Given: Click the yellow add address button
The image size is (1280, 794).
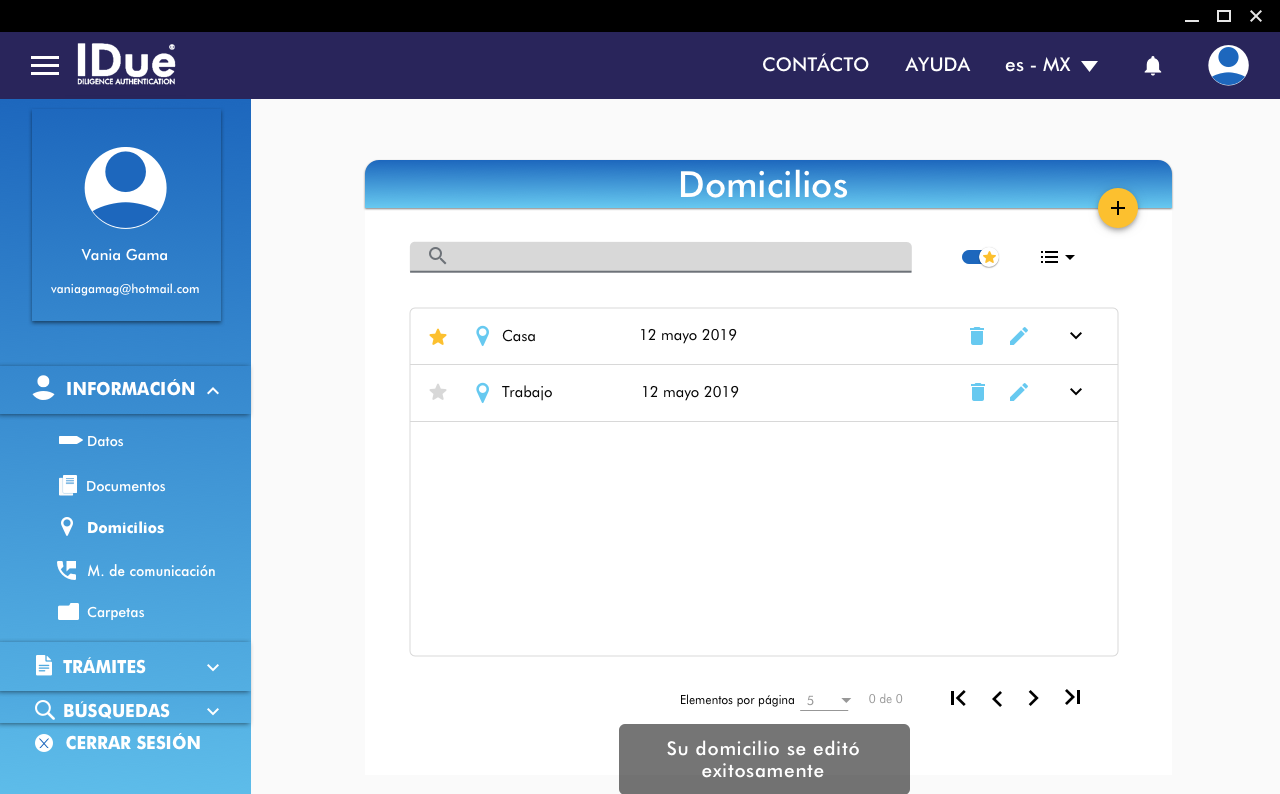Looking at the screenshot, I should [1117, 208].
